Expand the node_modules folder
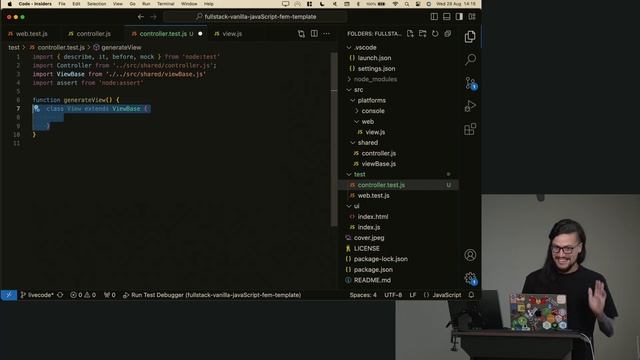640x360 pixels. point(349,79)
